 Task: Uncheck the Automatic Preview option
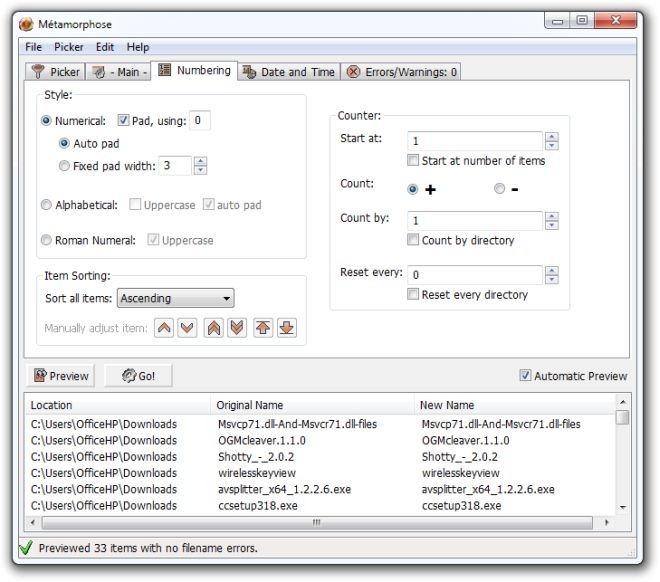(525, 375)
